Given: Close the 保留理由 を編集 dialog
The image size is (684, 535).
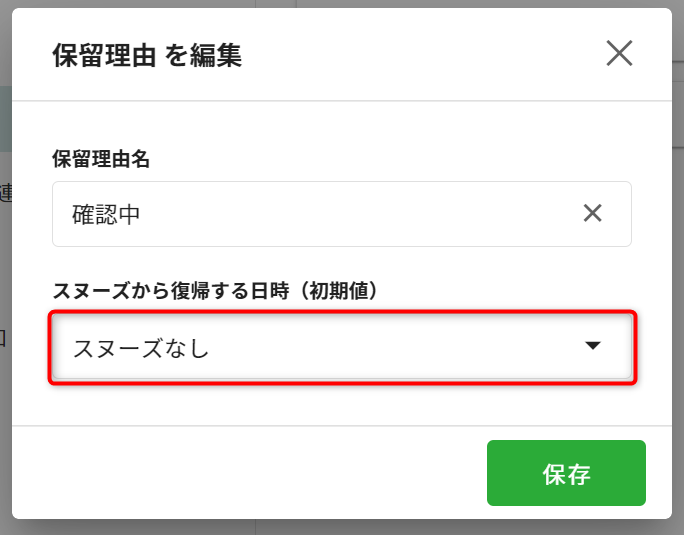Looking at the screenshot, I should click(x=619, y=53).
